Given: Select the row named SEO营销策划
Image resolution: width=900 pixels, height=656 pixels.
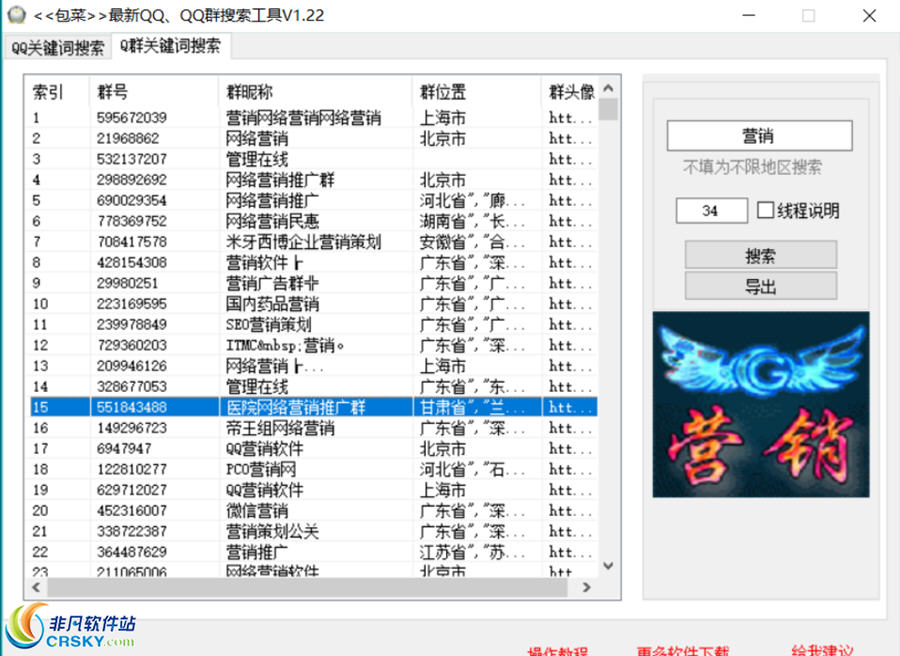Looking at the screenshot, I should (x=313, y=324).
